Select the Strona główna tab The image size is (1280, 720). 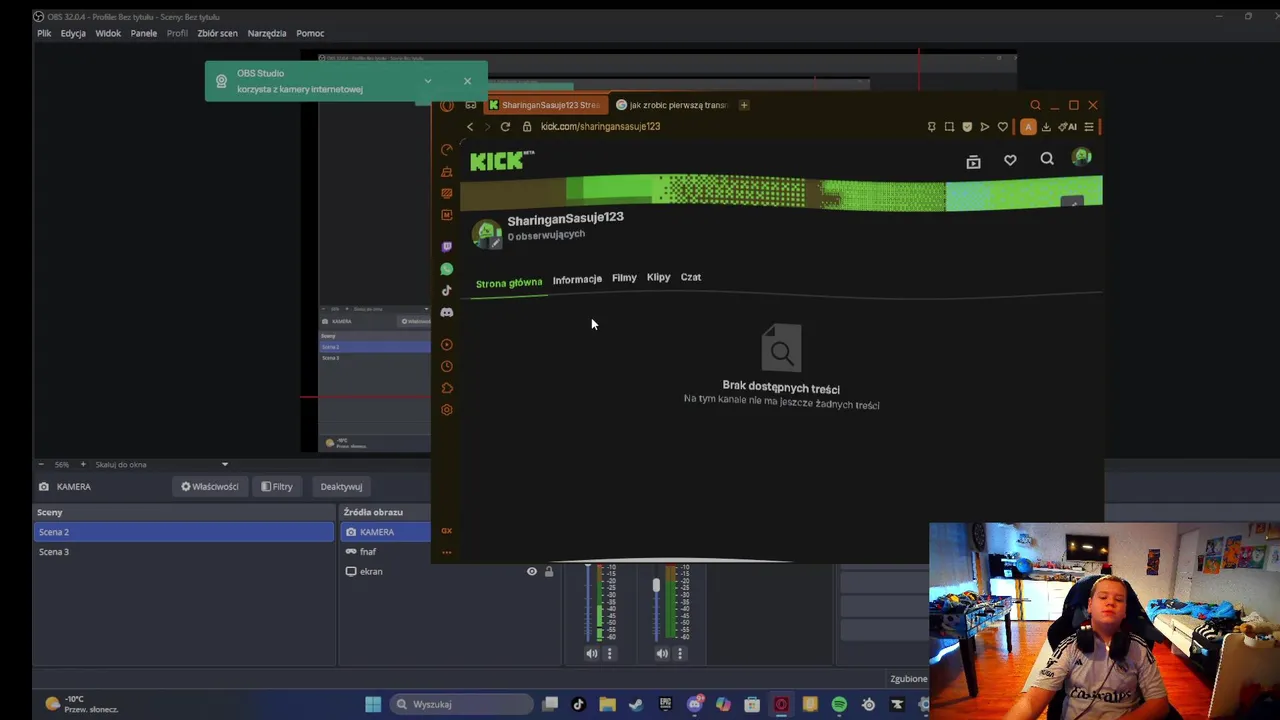(x=509, y=283)
